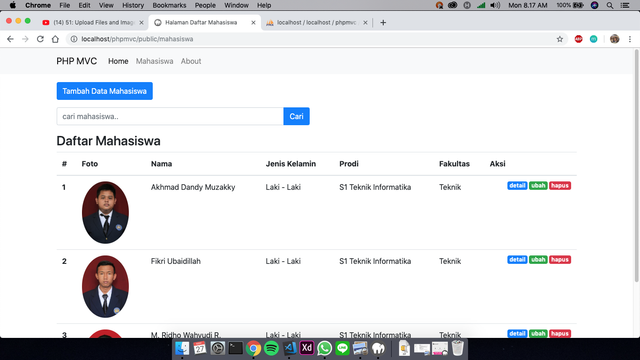
Task: View site information for localhost
Action: [74, 39]
